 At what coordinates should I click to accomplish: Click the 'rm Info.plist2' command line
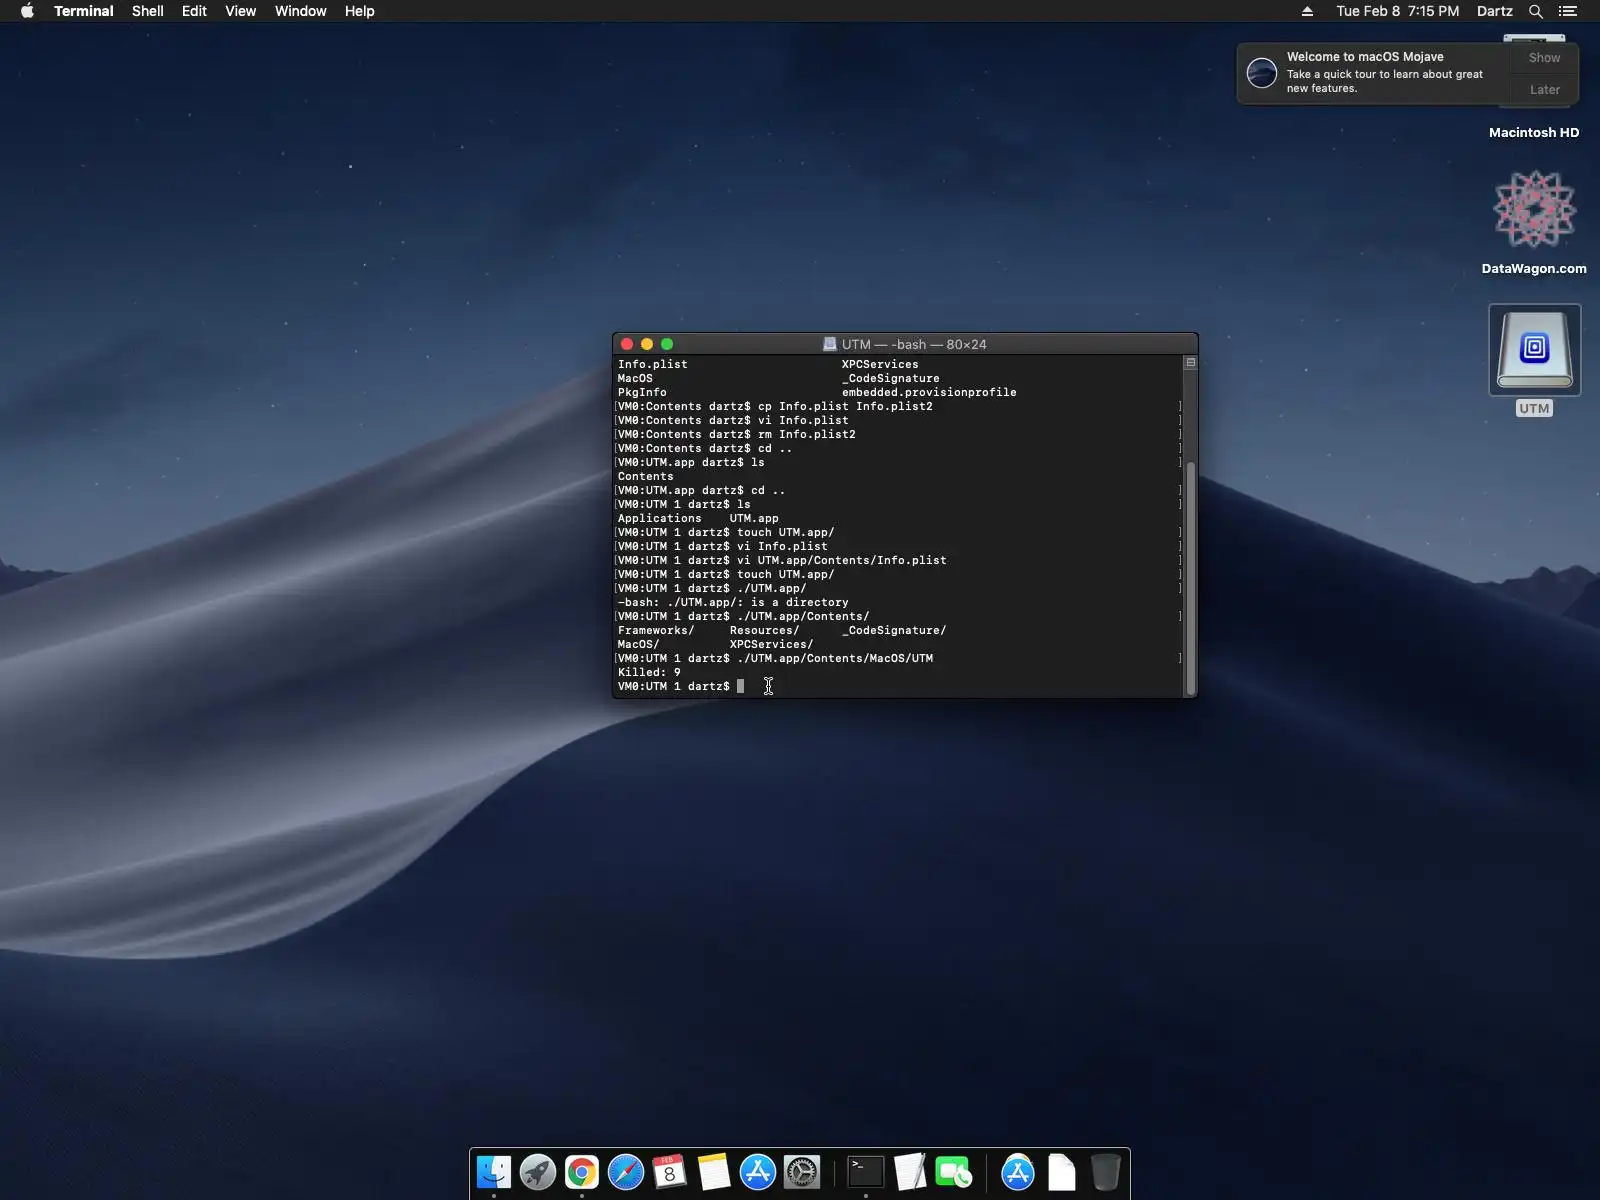coord(807,434)
